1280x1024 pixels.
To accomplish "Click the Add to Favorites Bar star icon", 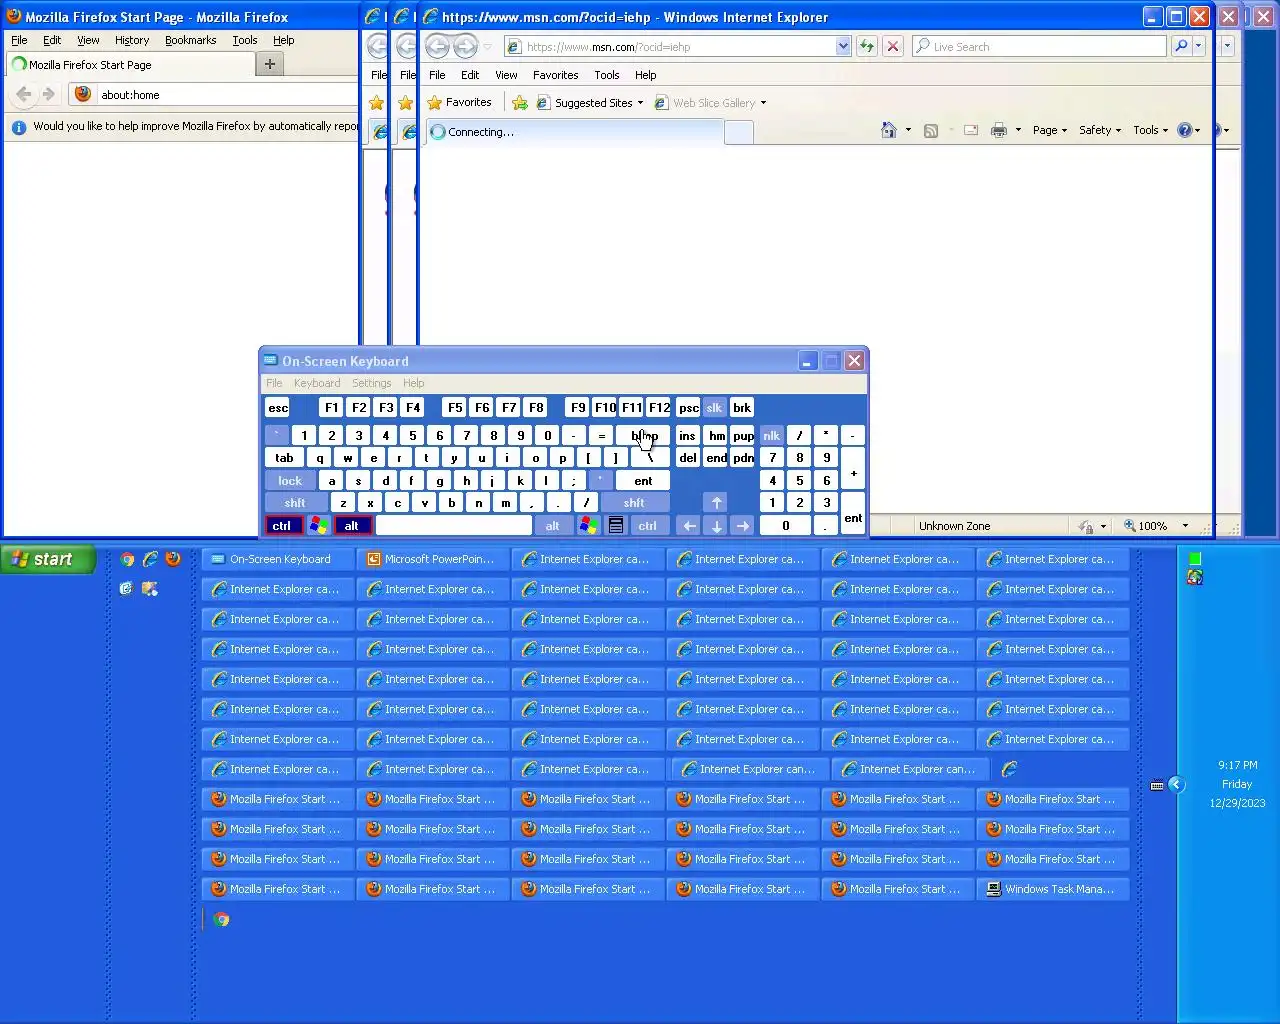I will 520,102.
